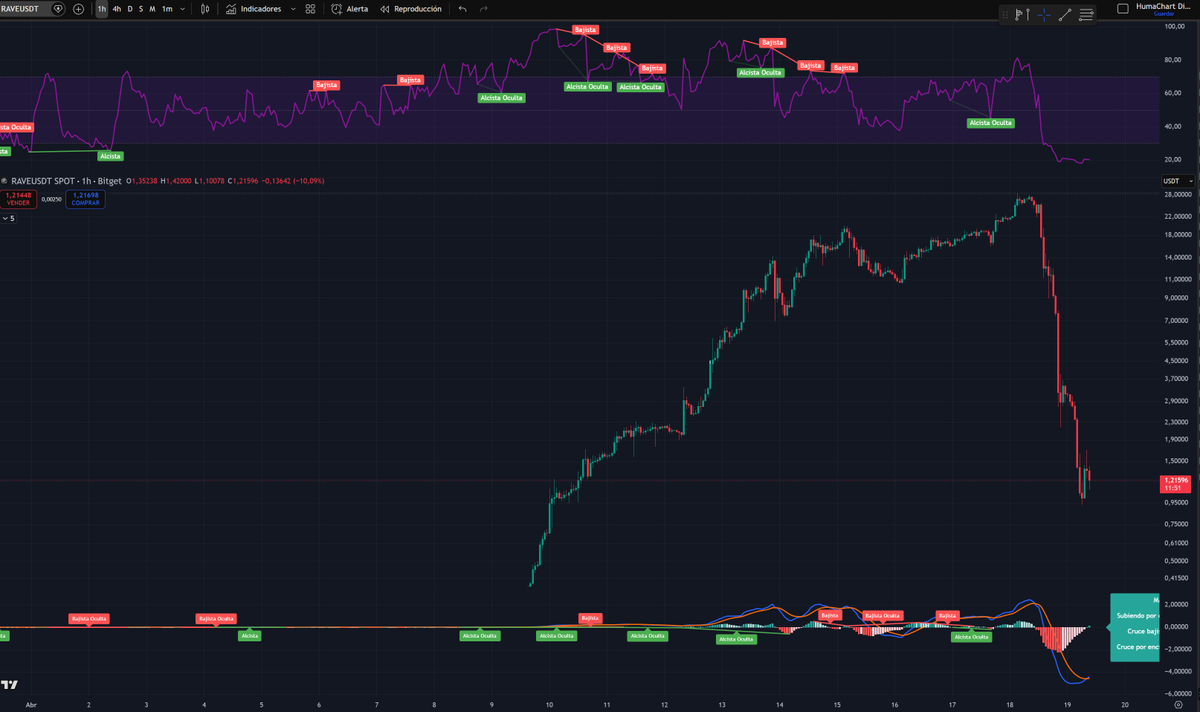The image size is (1200, 712).
Task: Click the Guardar save link
Action: click(1163, 14)
